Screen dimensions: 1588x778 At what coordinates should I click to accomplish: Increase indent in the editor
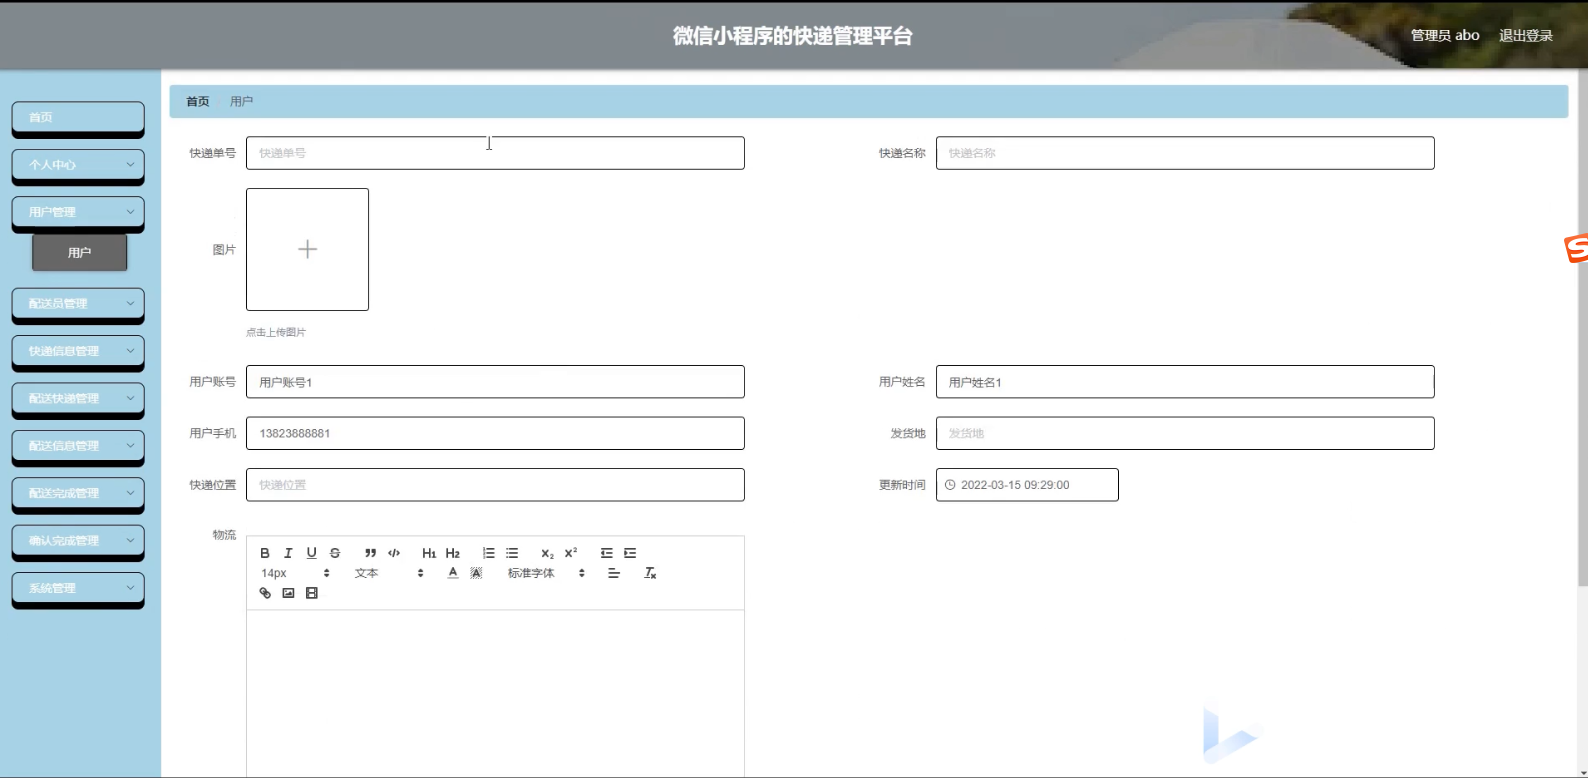pos(630,553)
